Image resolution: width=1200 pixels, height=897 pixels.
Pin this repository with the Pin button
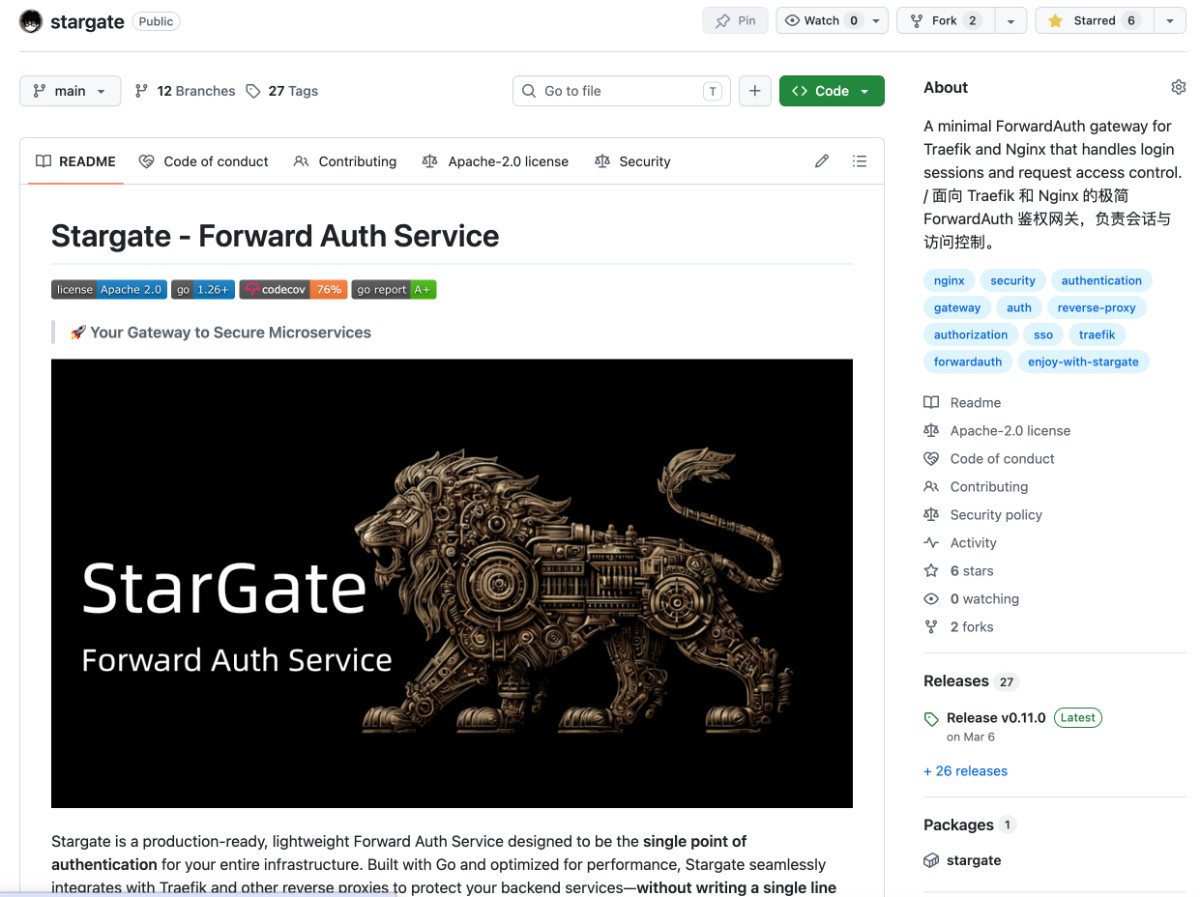735,21
